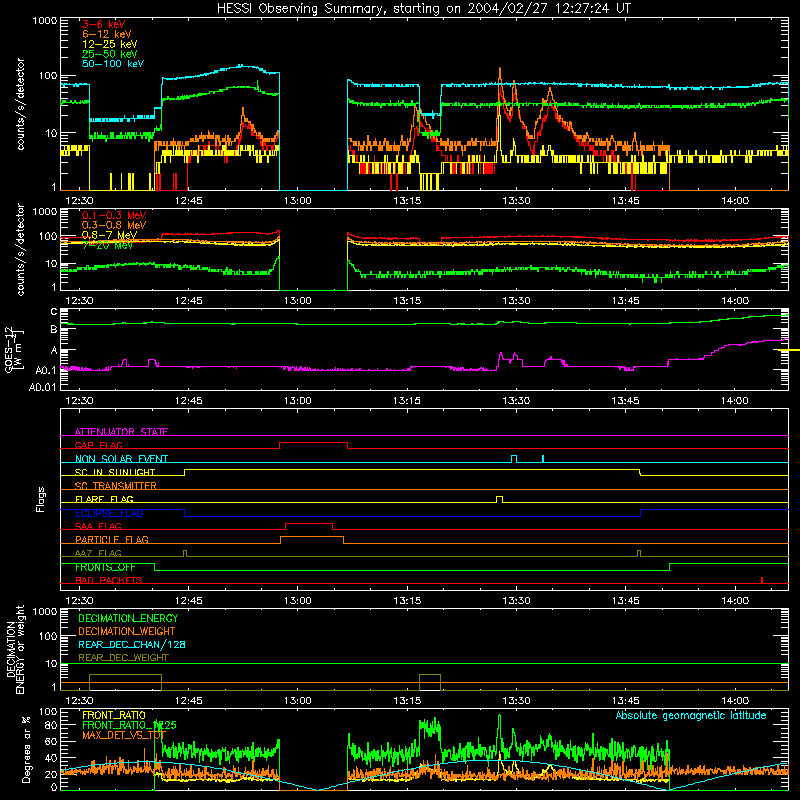Image resolution: width=800 pixels, height=800 pixels.
Task: Click the tallest orange X-ray peak near 13:28
Action: (x=499, y=71)
